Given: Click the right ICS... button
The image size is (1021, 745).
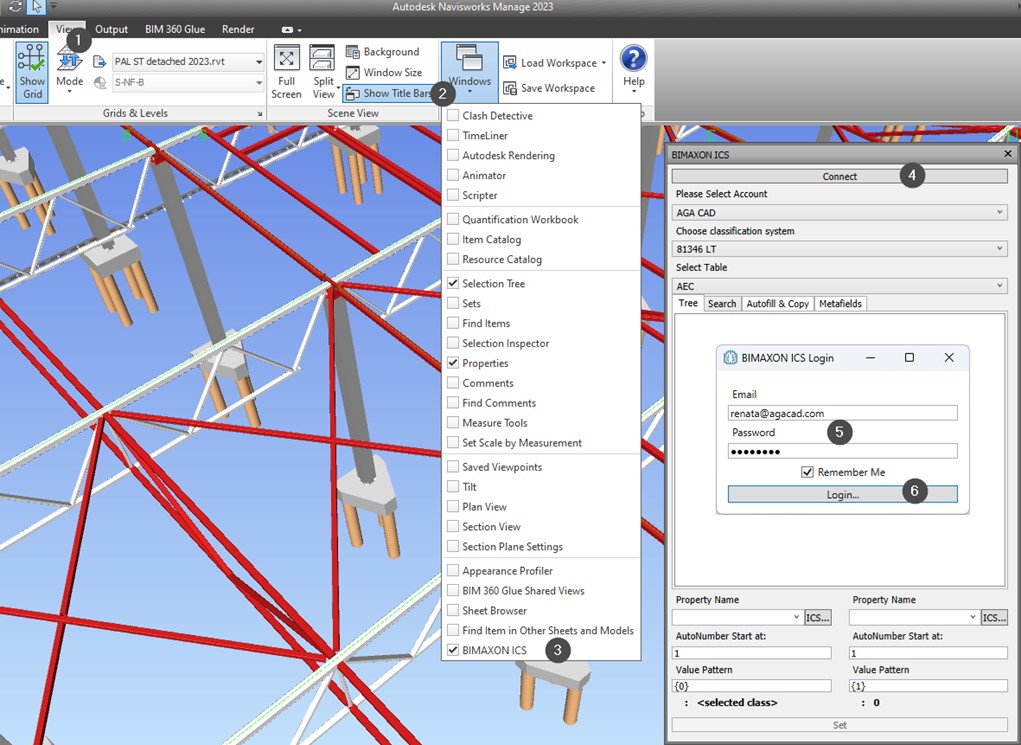Looking at the screenshot, I should point(994,617).
